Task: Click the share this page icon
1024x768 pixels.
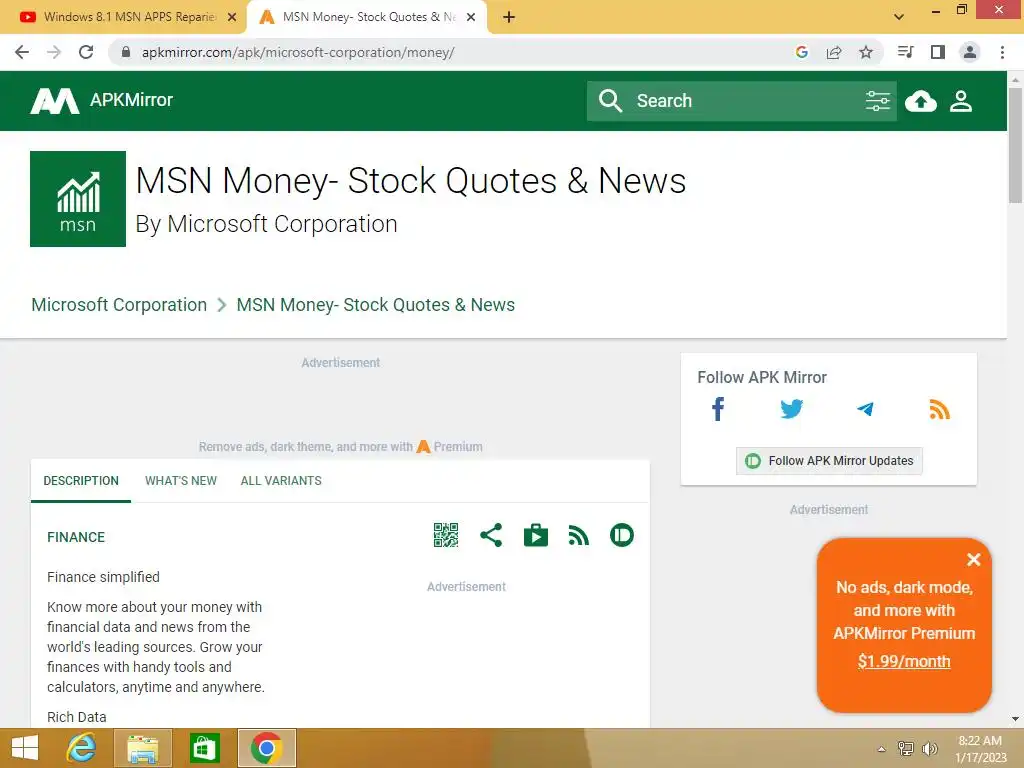Action: coord(834,52)
